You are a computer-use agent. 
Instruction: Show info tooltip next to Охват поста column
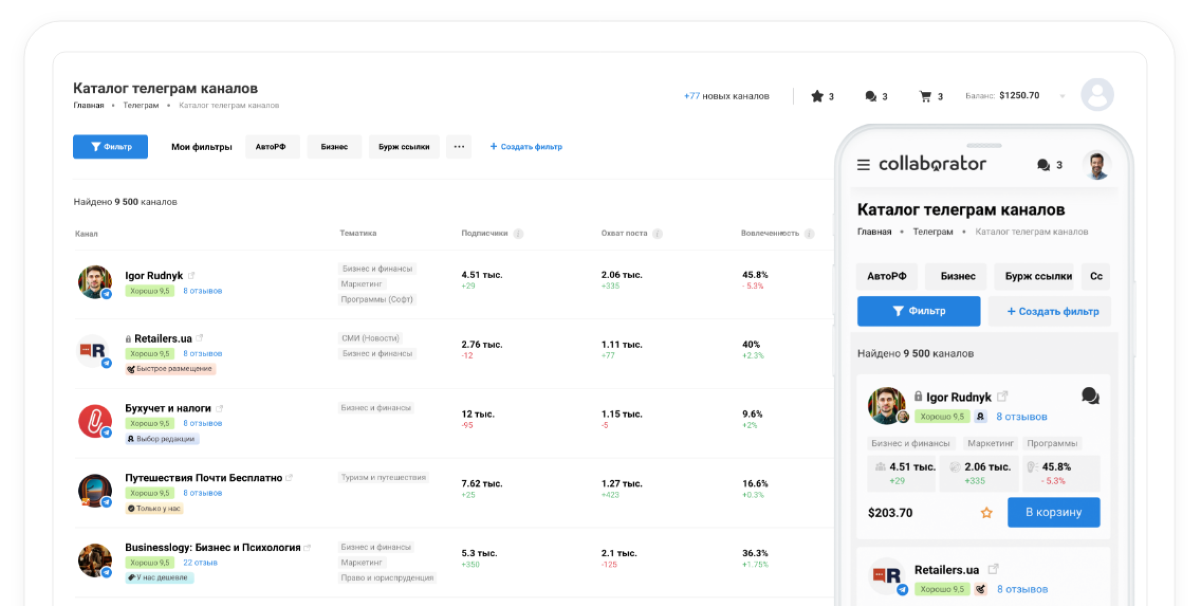[657, 233]
